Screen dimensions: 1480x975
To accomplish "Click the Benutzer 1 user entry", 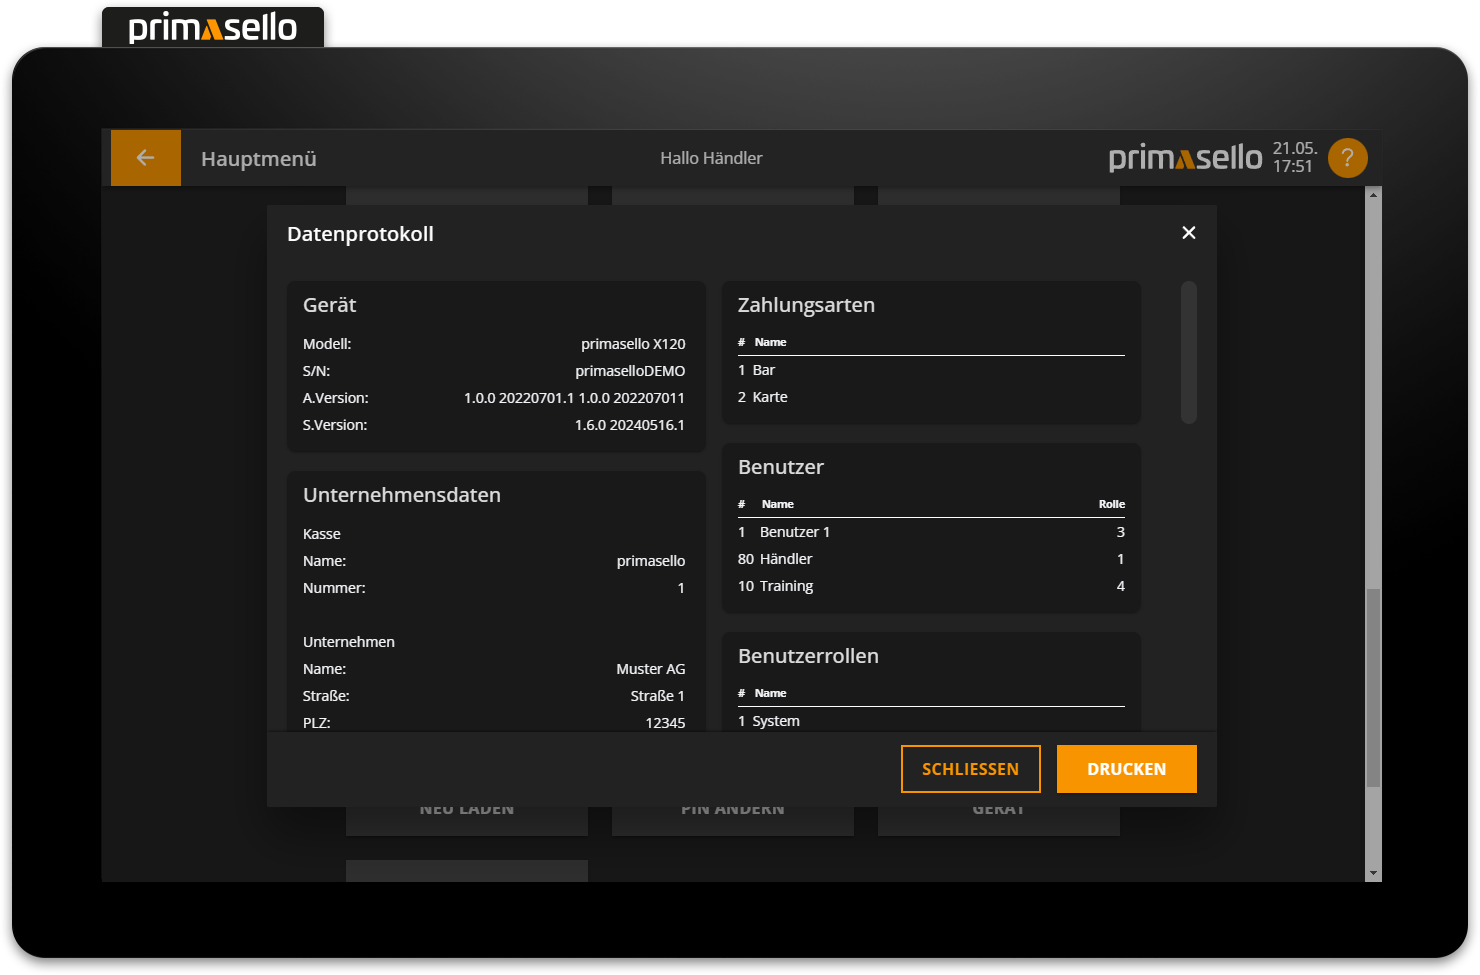I will point(795,531).
